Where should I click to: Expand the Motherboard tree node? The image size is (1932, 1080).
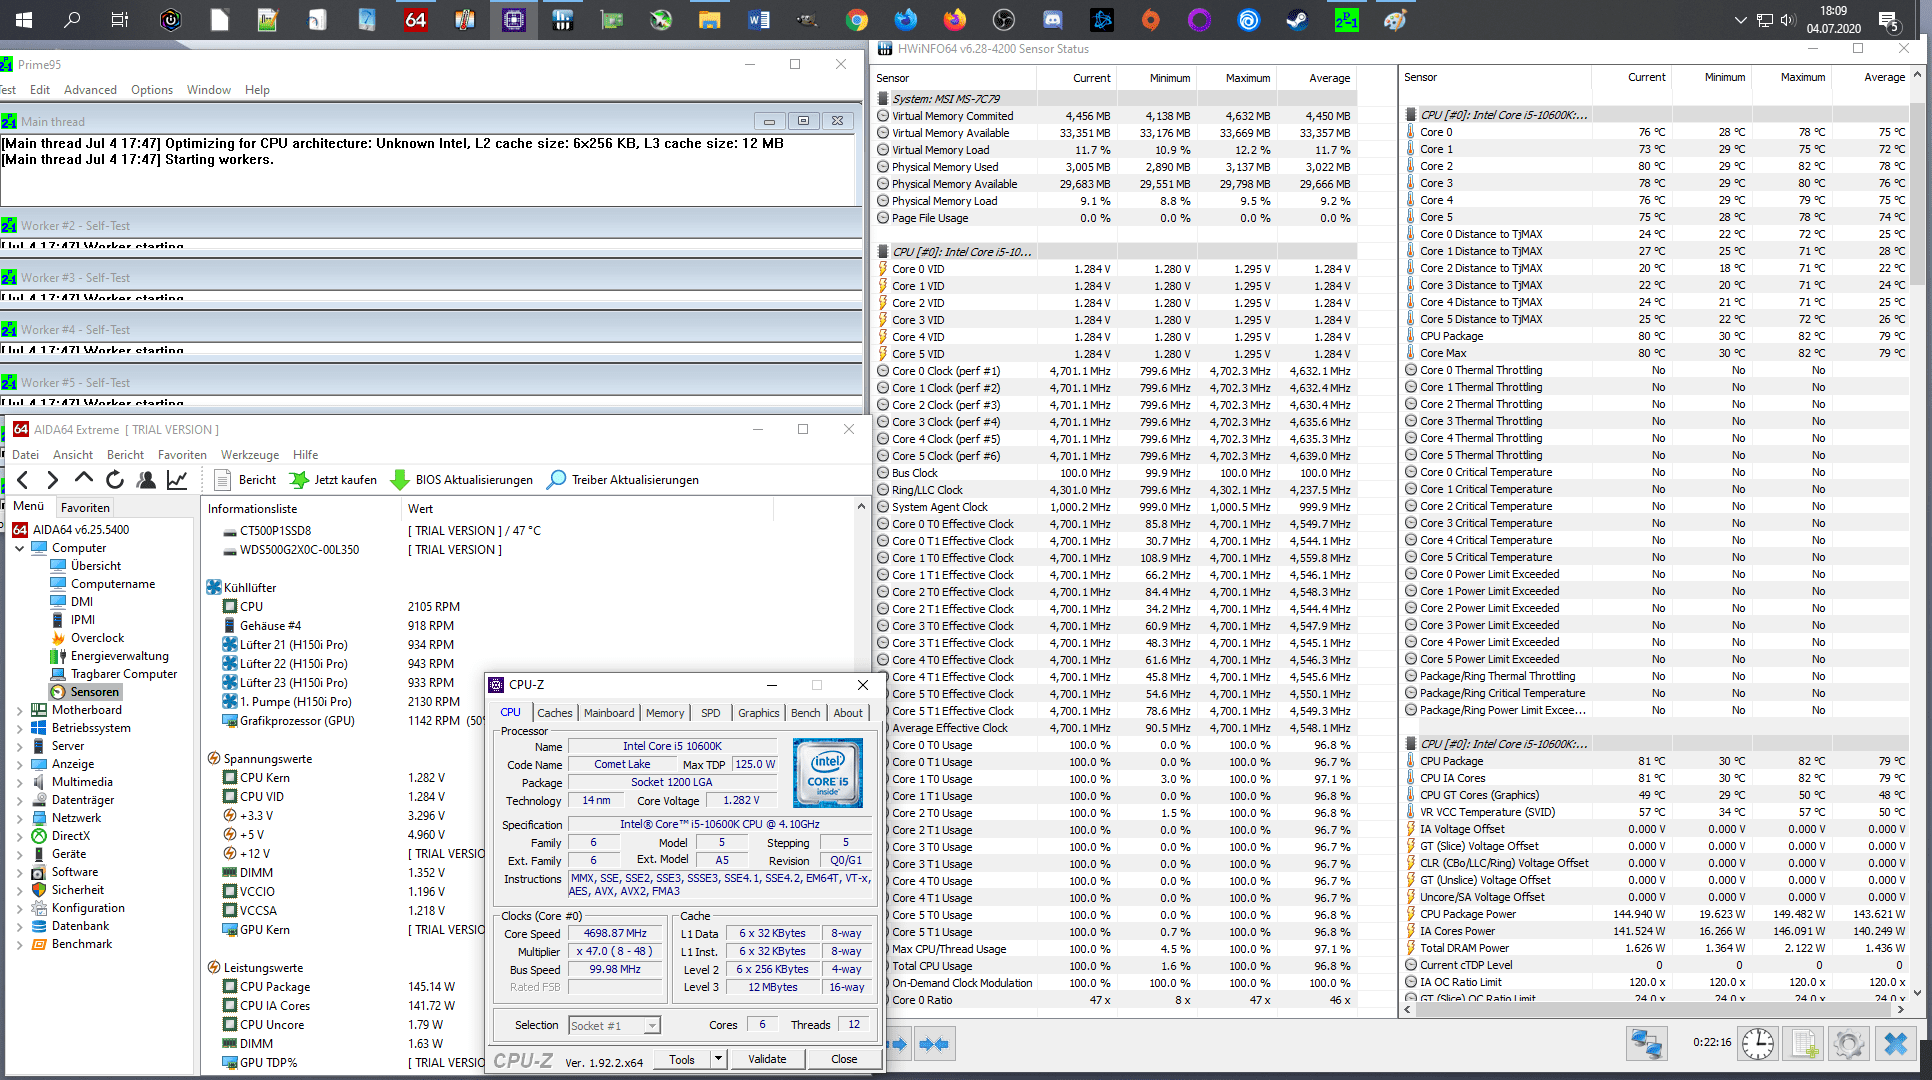(x=20, y=711)
